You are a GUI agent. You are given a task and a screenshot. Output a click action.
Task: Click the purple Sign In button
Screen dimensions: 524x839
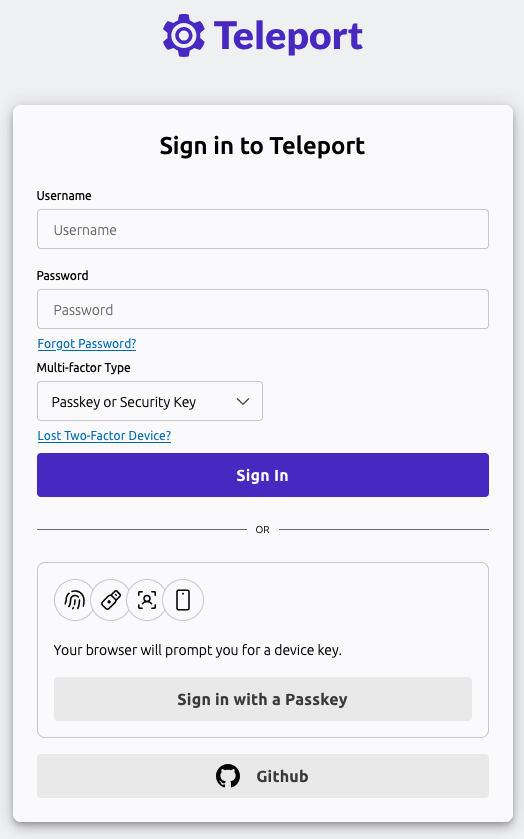[263, 475]
